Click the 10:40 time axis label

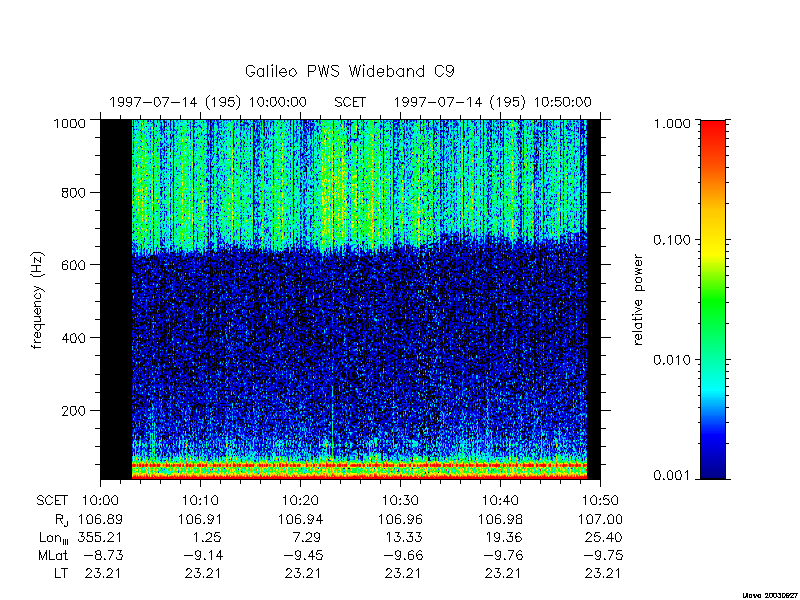501,501
